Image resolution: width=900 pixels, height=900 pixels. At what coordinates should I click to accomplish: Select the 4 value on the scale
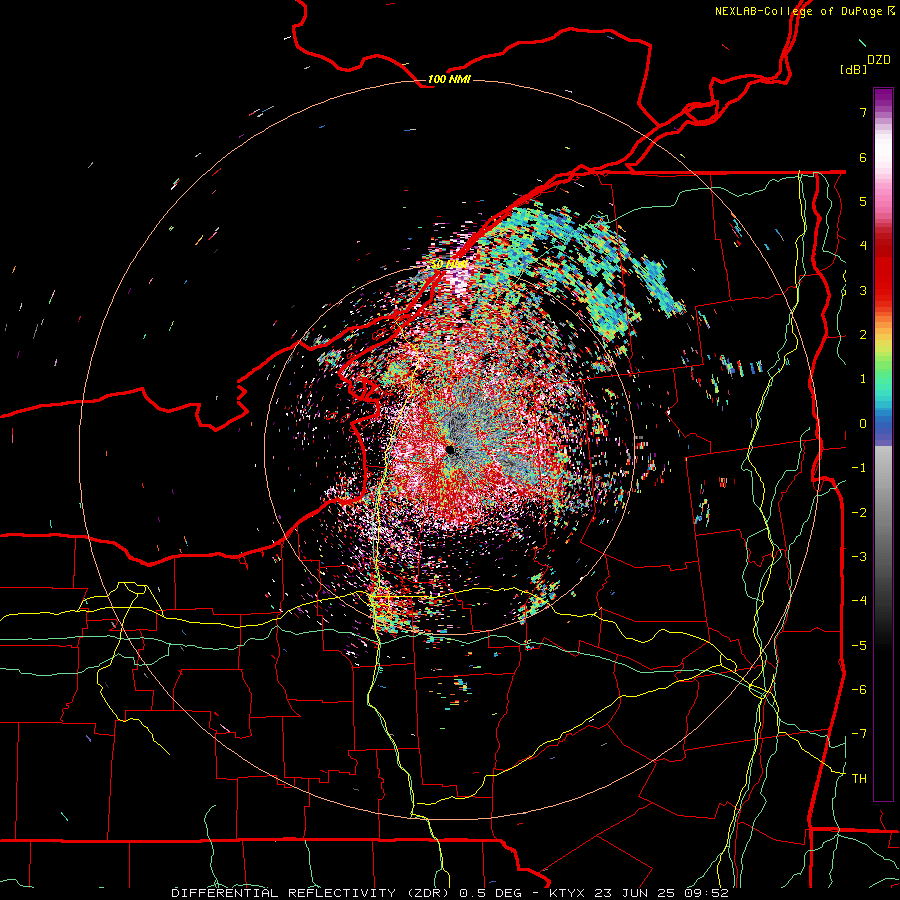(x=863, y=246)
